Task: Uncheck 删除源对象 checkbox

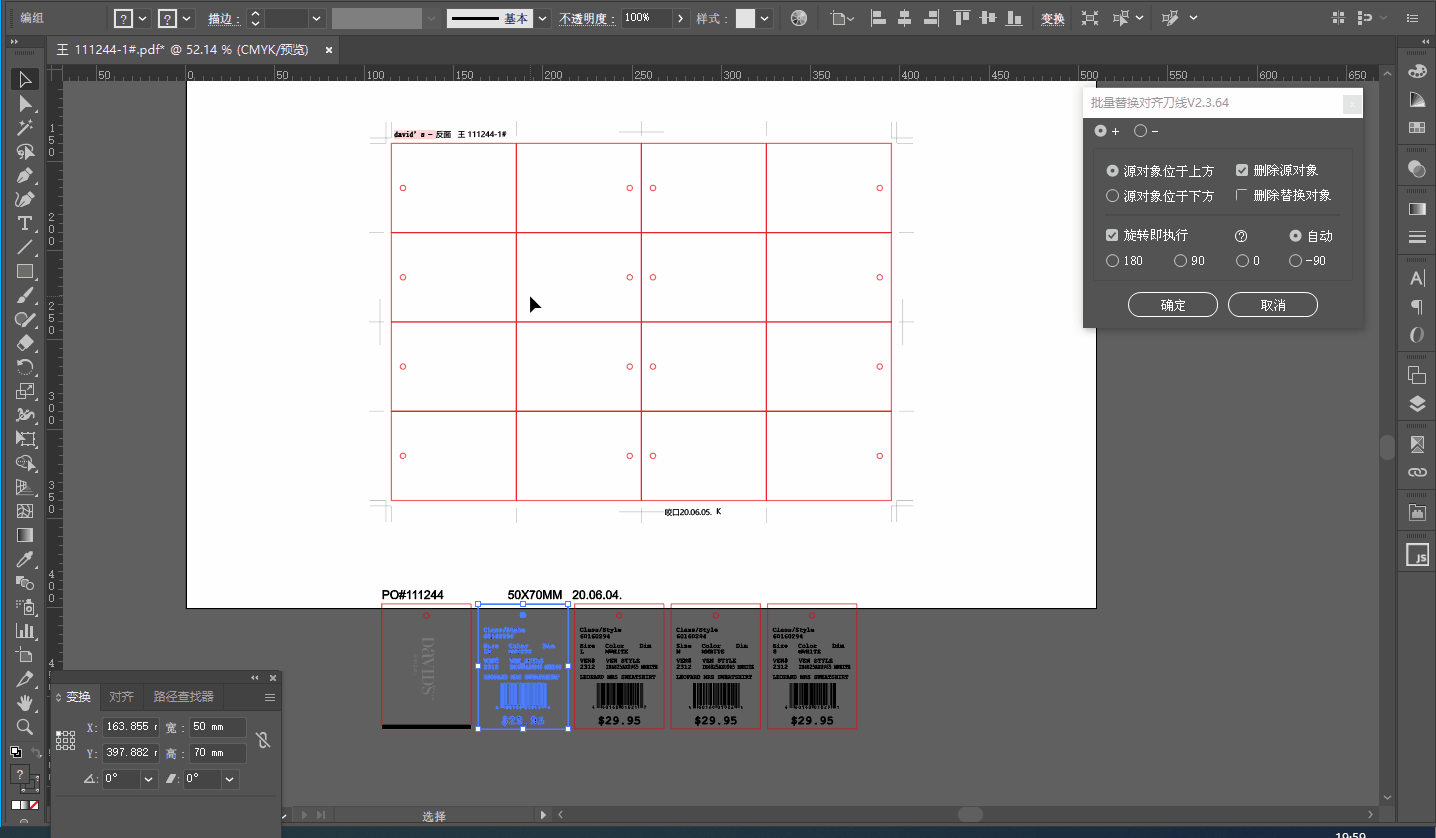Action: (1277, 170)
